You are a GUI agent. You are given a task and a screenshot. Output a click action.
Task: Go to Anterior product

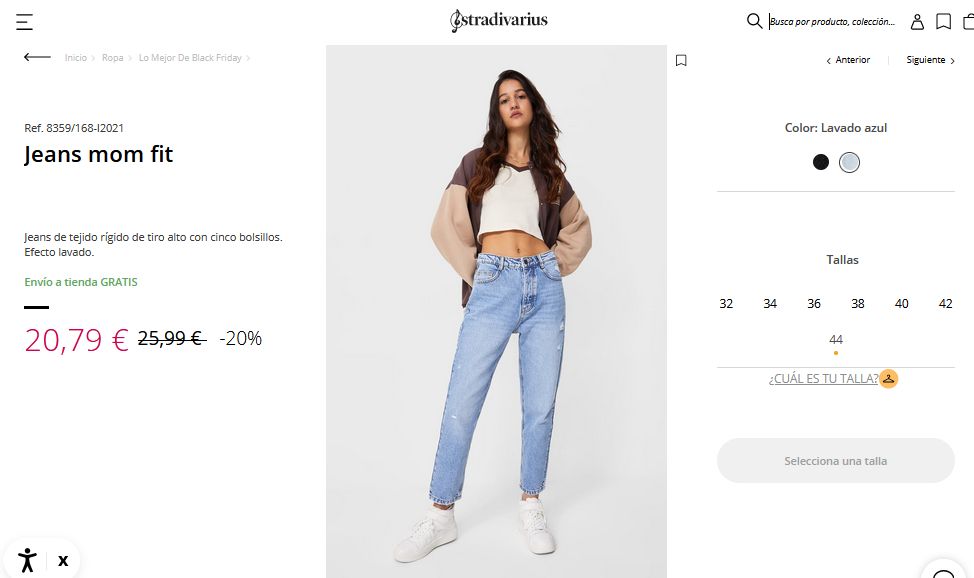tap(848, 60)
